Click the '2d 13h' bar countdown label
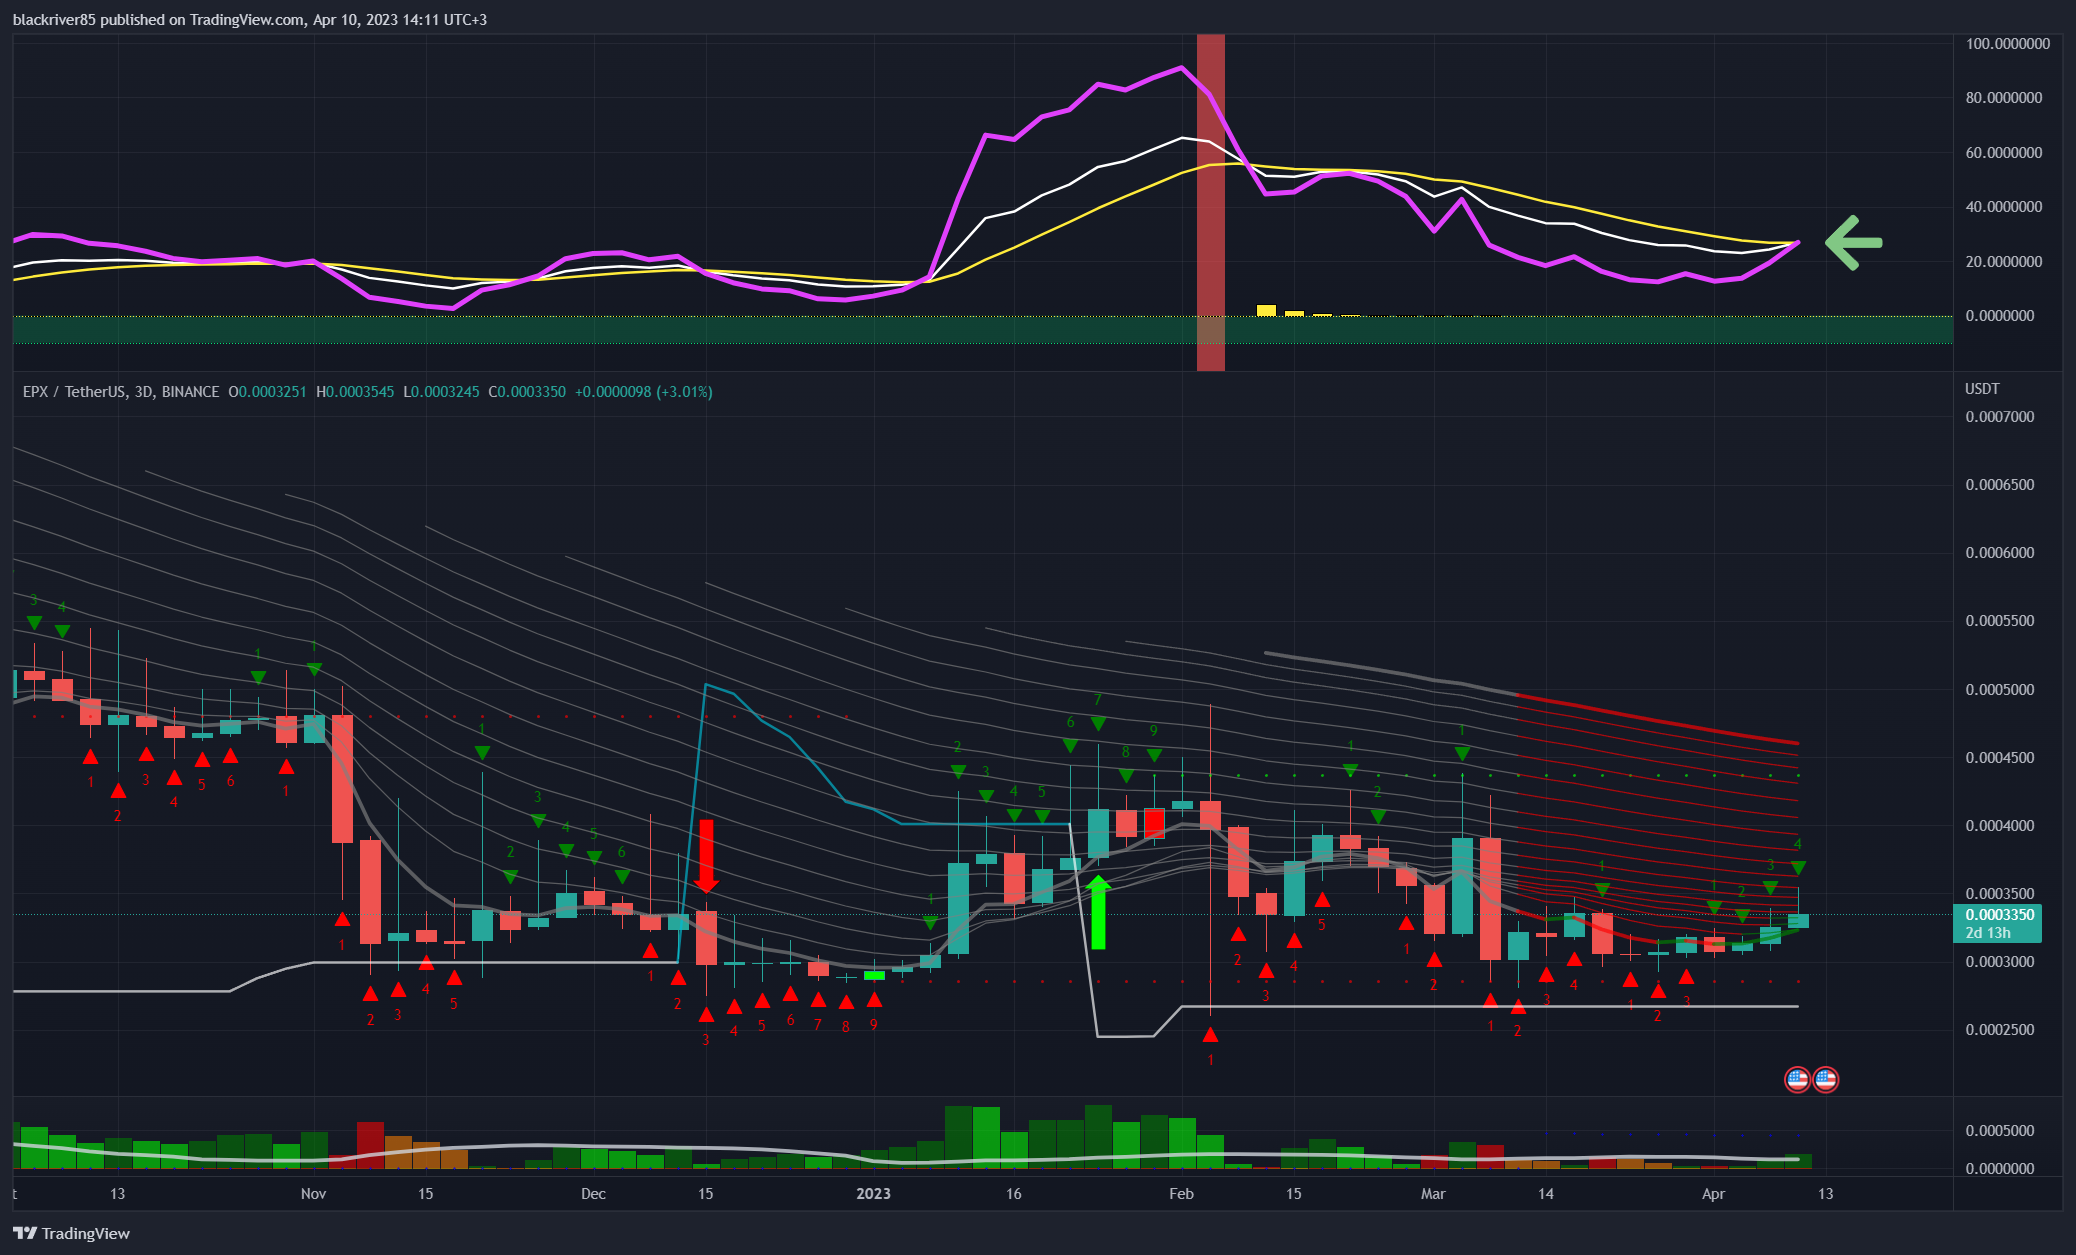 (x=1988, y=933)
